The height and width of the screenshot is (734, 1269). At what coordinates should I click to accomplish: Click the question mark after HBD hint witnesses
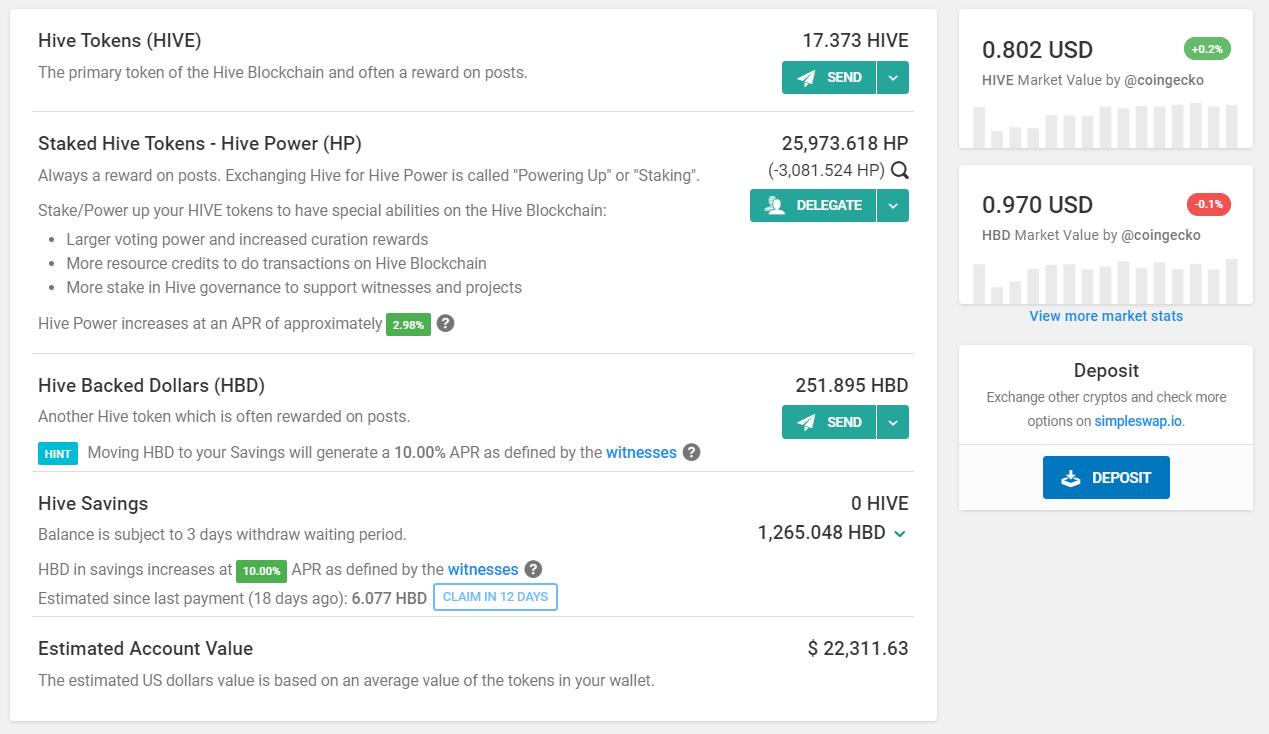point(691,452)
